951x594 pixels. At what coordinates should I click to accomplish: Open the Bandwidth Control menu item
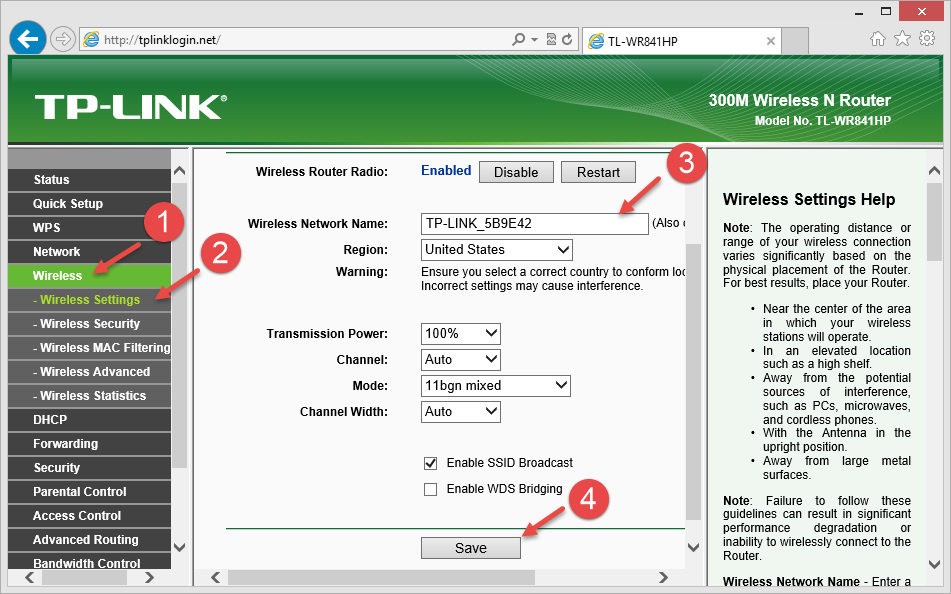(90, 562)
